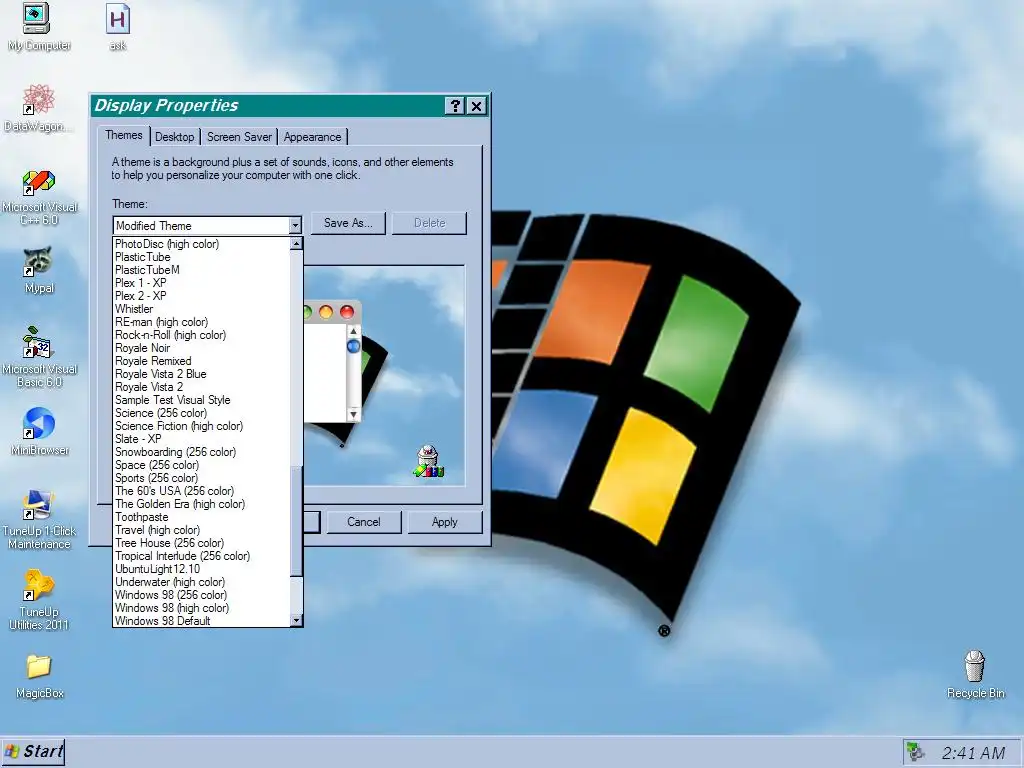This screenshot has width=1024, height=768.
Task: Click the theme list scrollbar thumb
Action: point(296,521)
